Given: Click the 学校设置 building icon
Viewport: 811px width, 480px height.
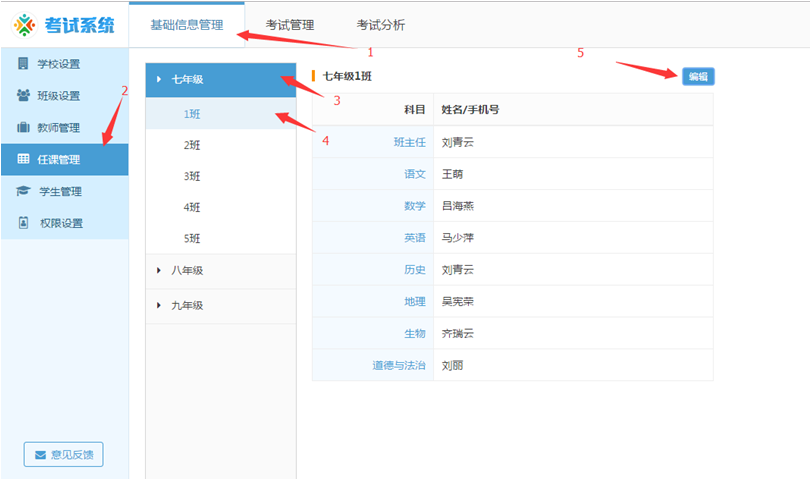Looking at the screenshot, I should click(x=23, y=63).
